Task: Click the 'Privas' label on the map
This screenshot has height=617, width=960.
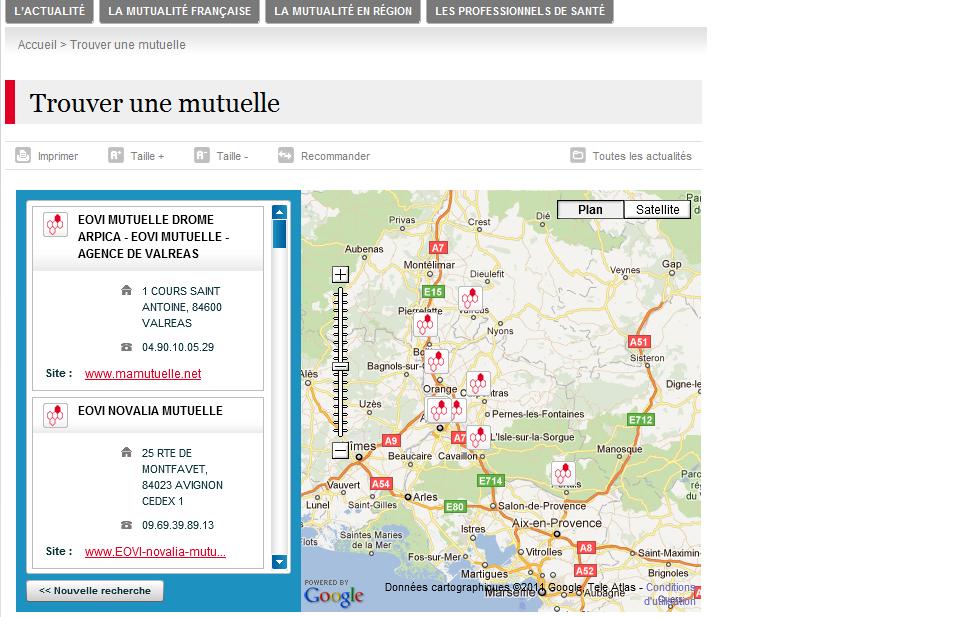Action: tap(402, 220)
